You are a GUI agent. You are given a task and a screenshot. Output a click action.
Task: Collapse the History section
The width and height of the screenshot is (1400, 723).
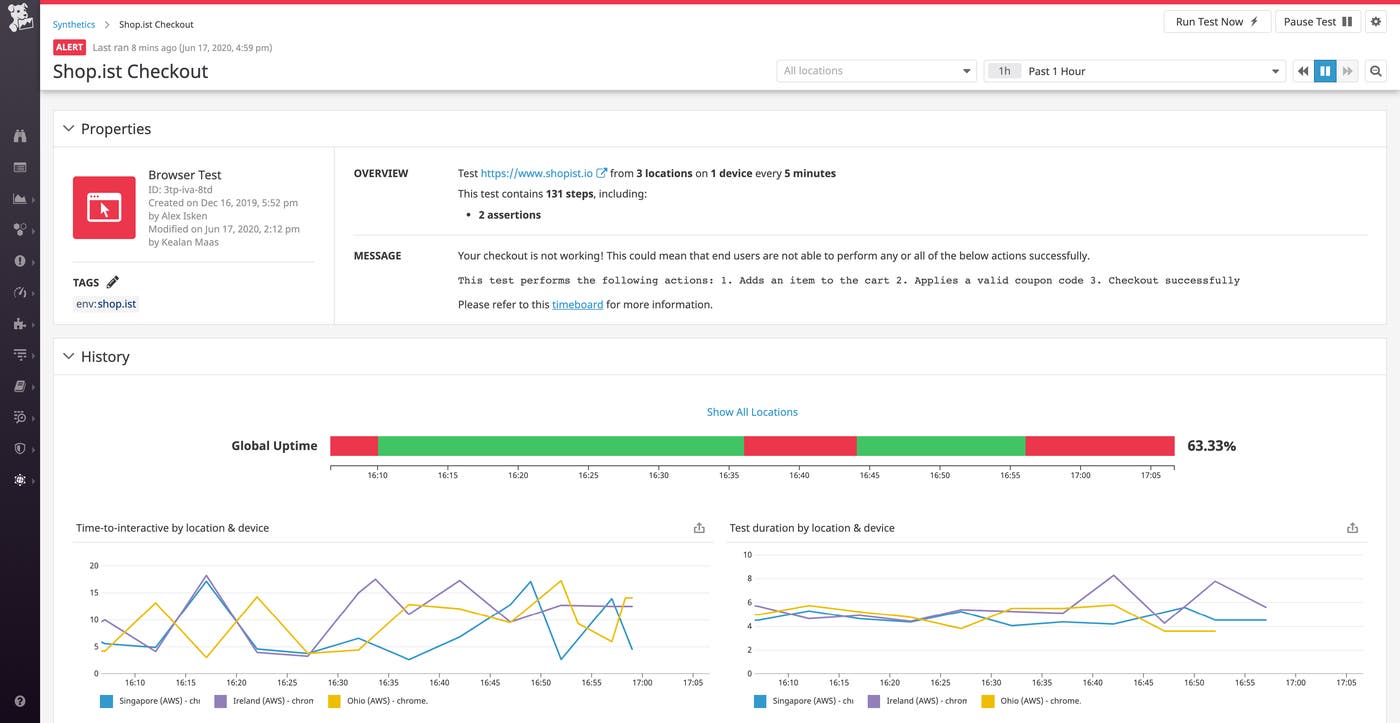(x=69, y=357)
